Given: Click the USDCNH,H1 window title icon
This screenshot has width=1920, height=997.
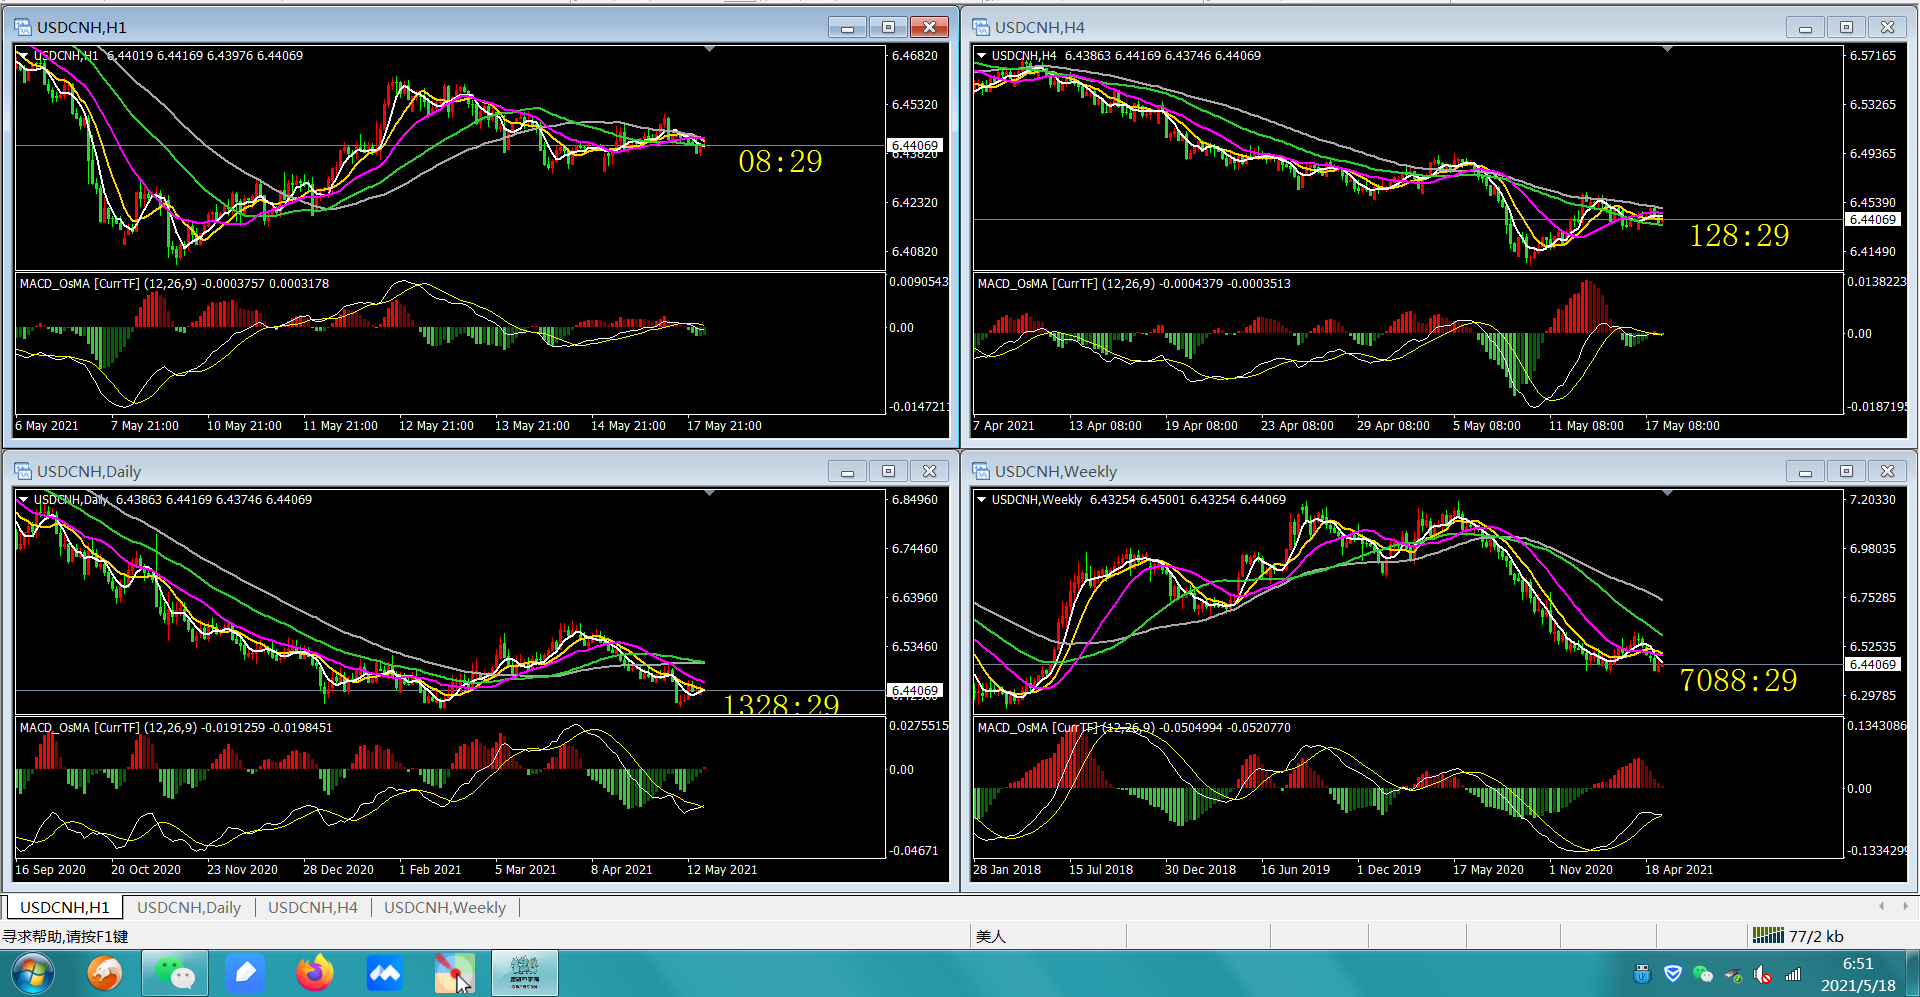Looking at the screenshot, I should click(23, 27).
